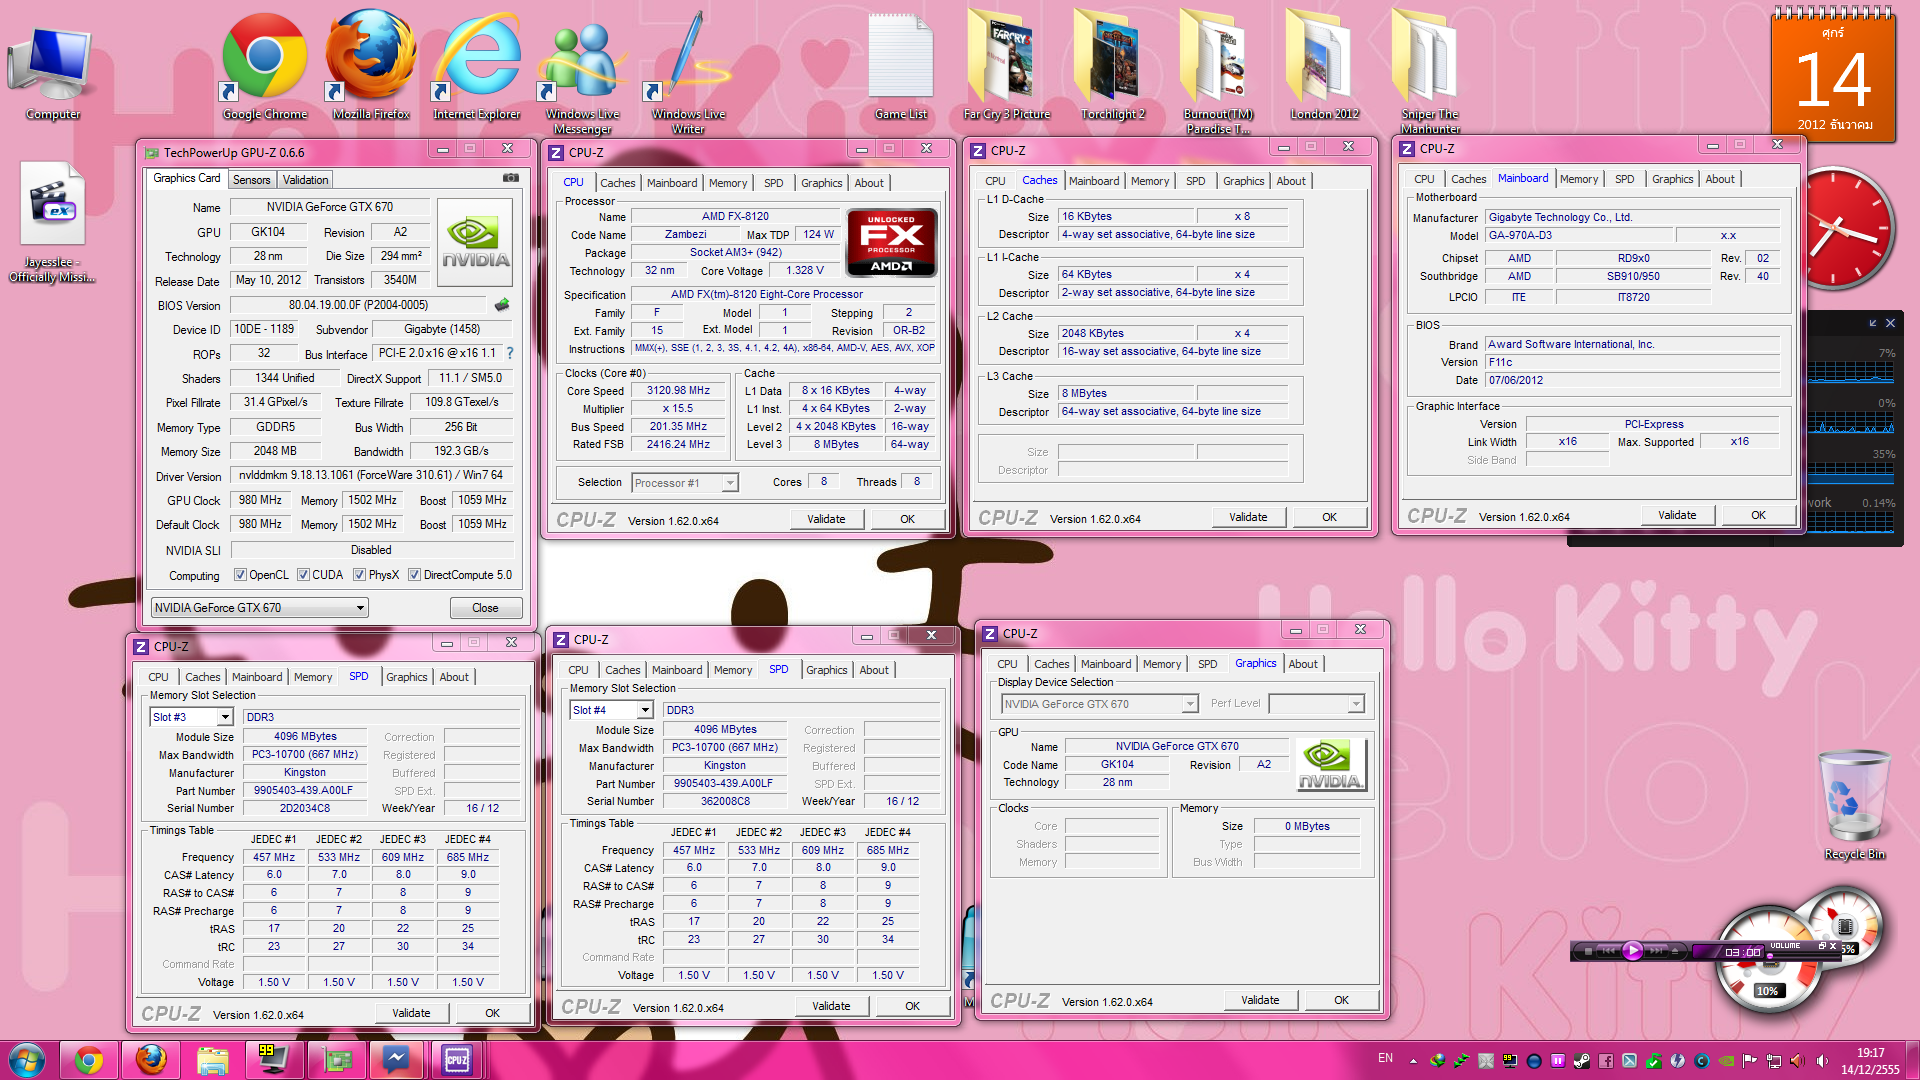
Task: Click Validate in the Mainboard CPU-Z window
Action: coord(1677,515)
